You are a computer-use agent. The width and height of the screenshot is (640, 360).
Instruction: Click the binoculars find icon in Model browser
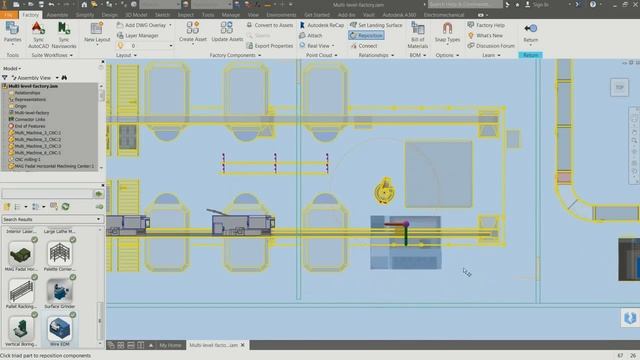click(x=64, y=78)
